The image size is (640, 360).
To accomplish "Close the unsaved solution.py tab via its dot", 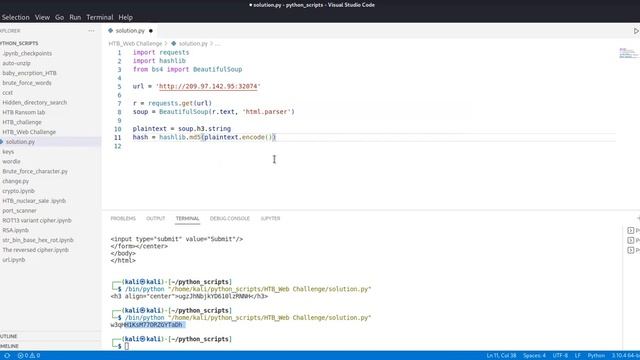I will tap(151, 31).
